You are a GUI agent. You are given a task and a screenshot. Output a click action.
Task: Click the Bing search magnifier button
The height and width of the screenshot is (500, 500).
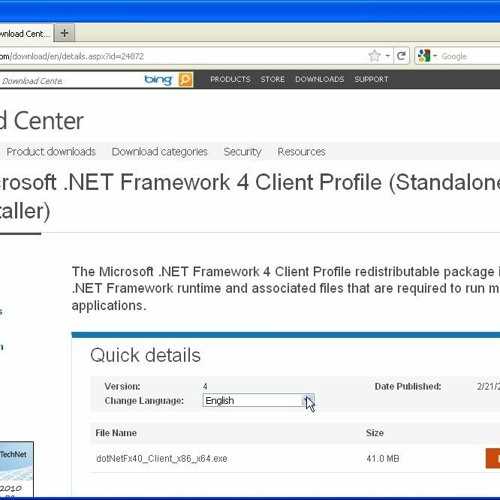point(185,80)
